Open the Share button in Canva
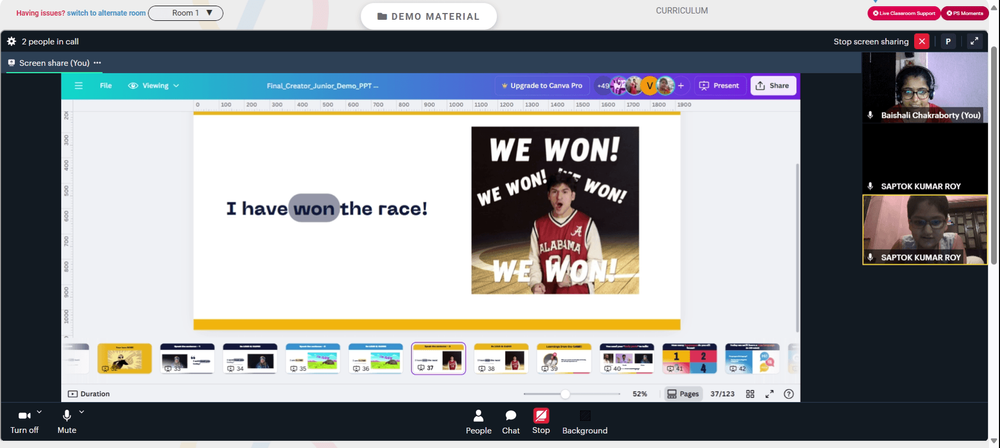Screen dimensions: 1000x448 coord(773,86)
